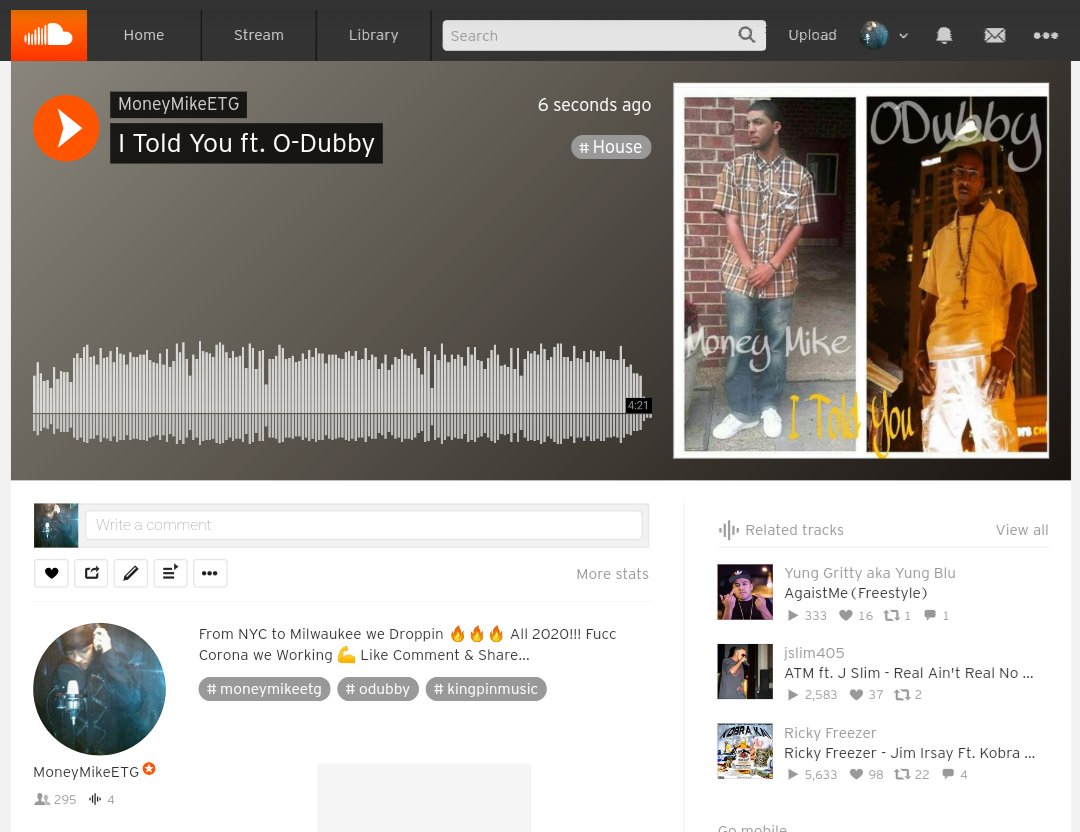This screenshot has height=832, width=1080.
Task: Open the Stream tab
Action: click(x=258, y=35)
